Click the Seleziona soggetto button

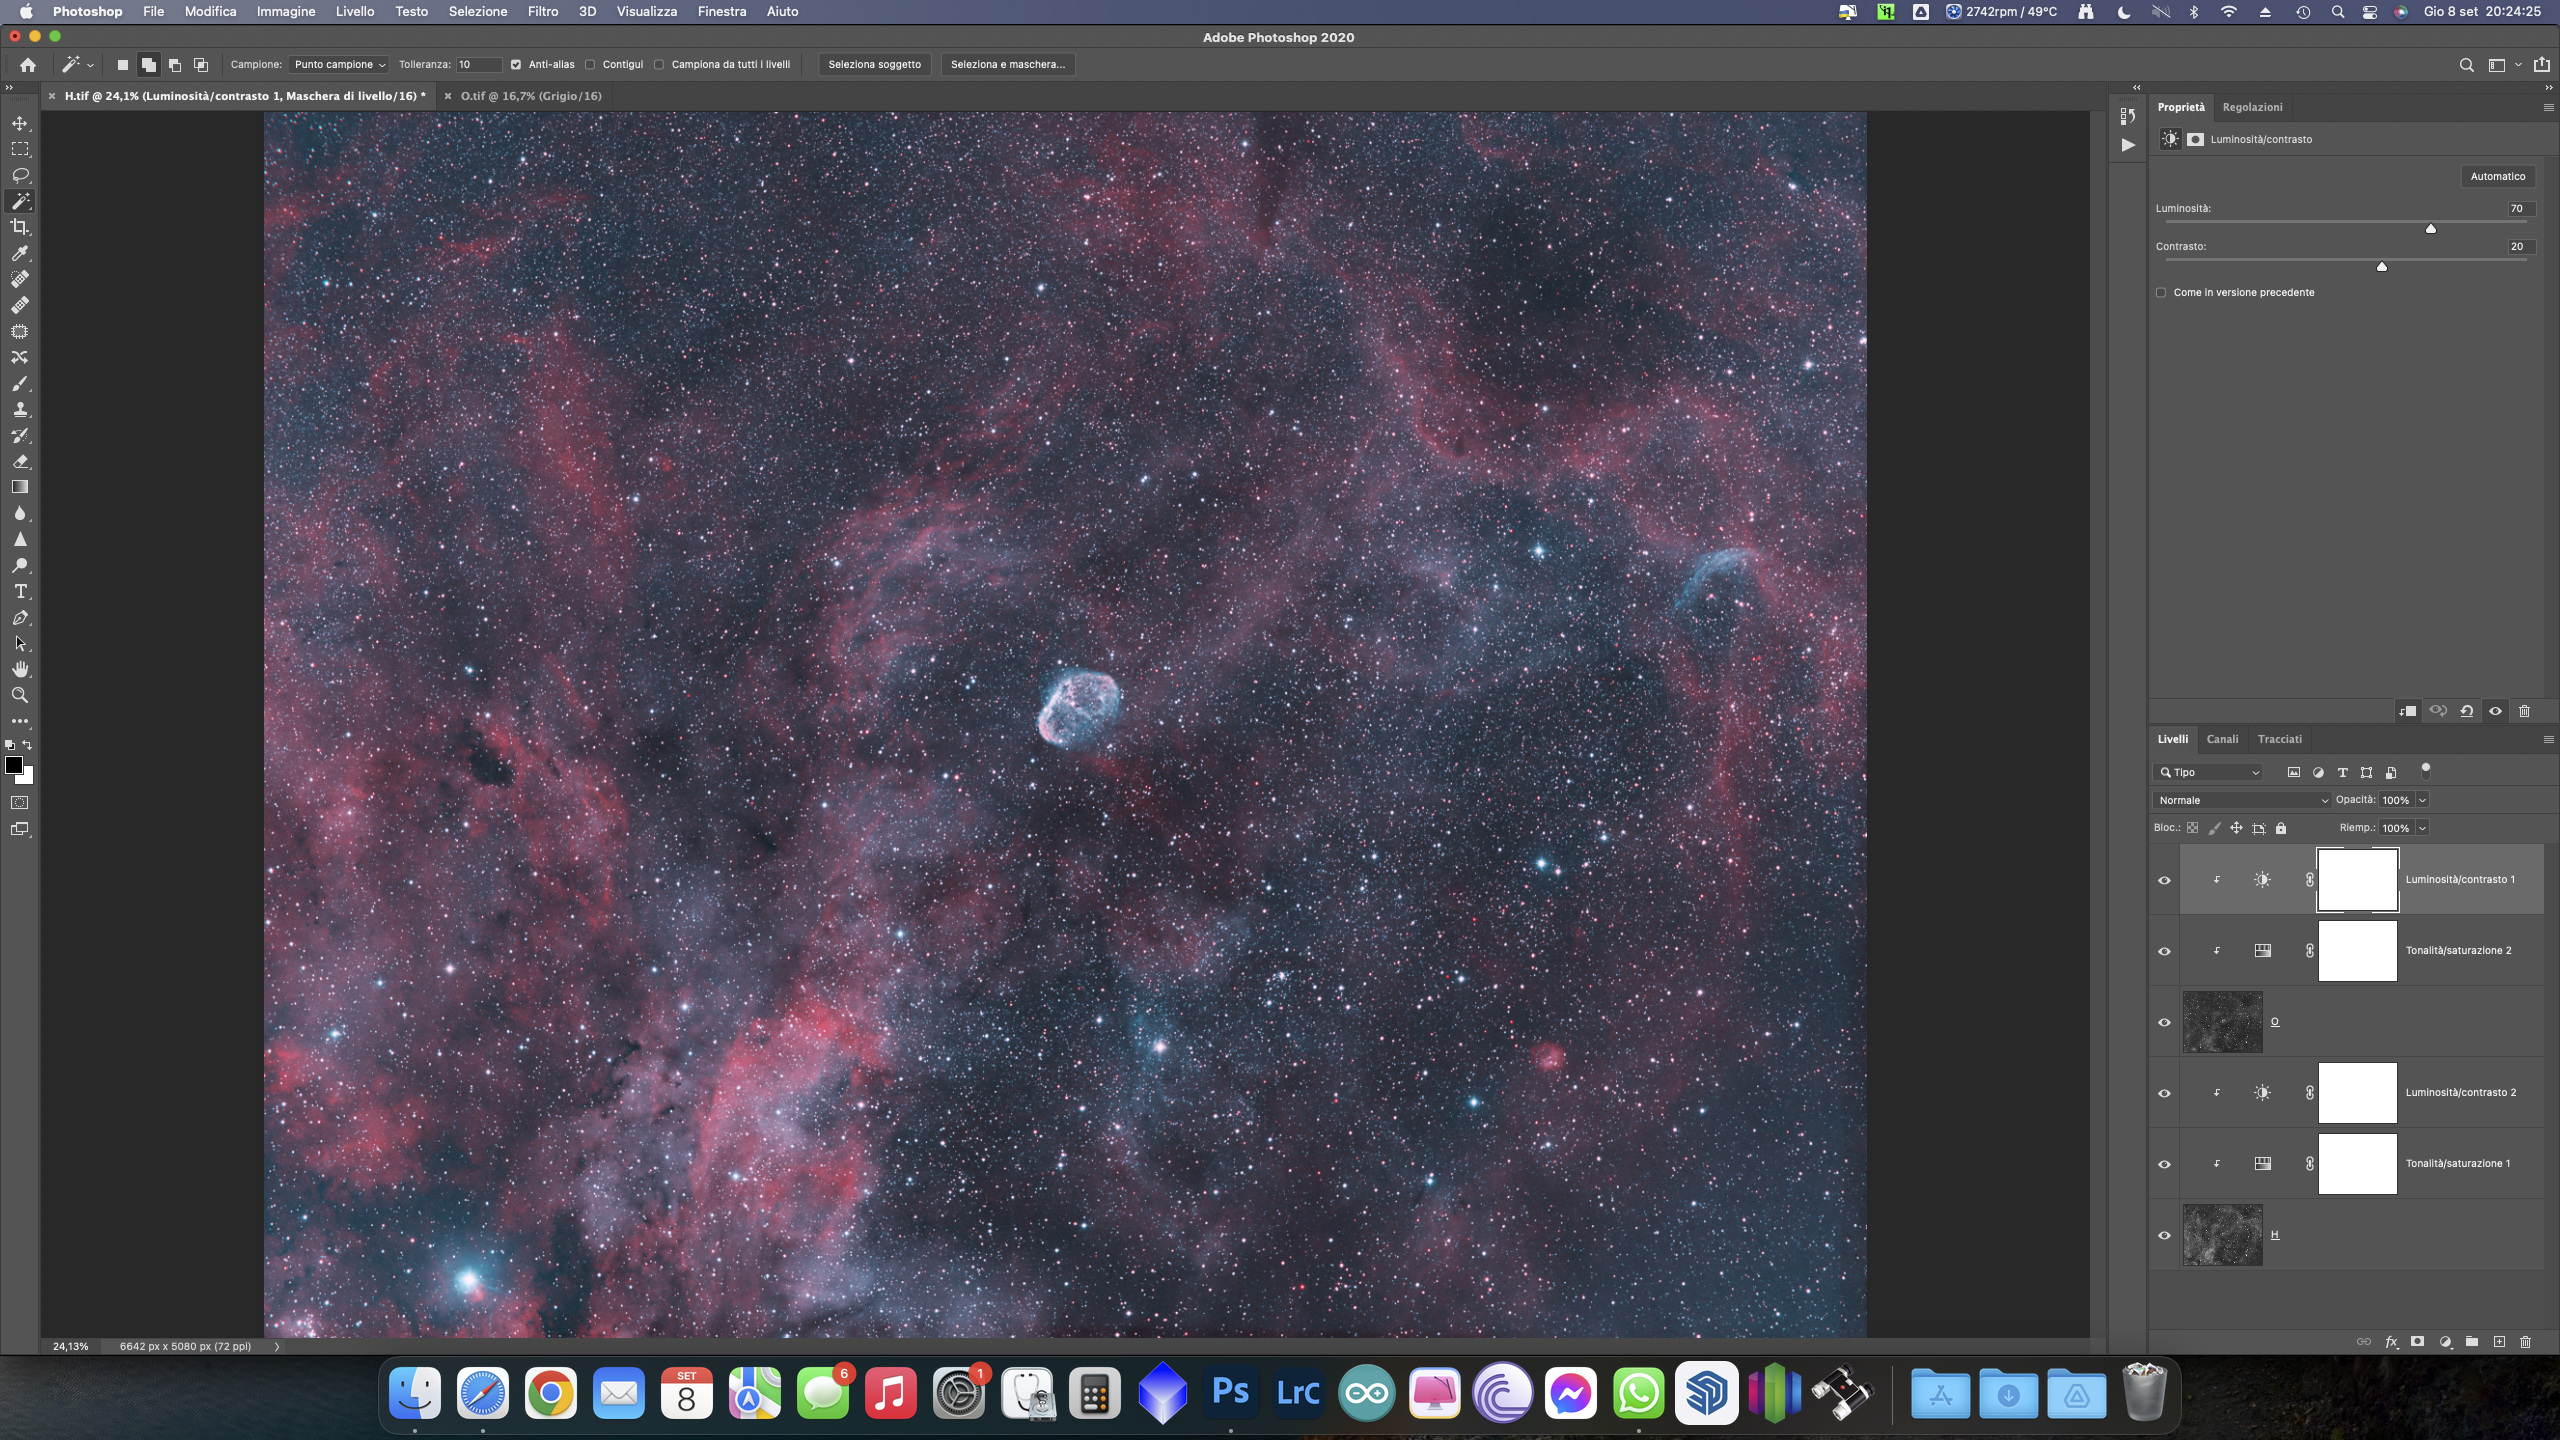point(874,65)
